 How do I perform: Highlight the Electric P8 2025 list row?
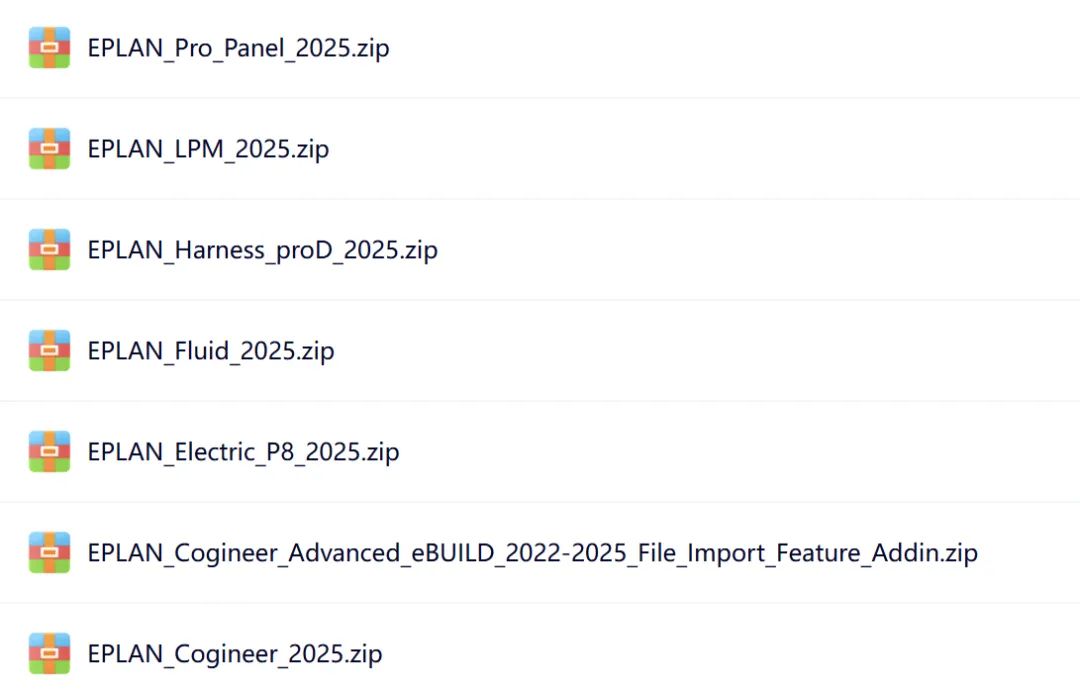pos(700,452)
